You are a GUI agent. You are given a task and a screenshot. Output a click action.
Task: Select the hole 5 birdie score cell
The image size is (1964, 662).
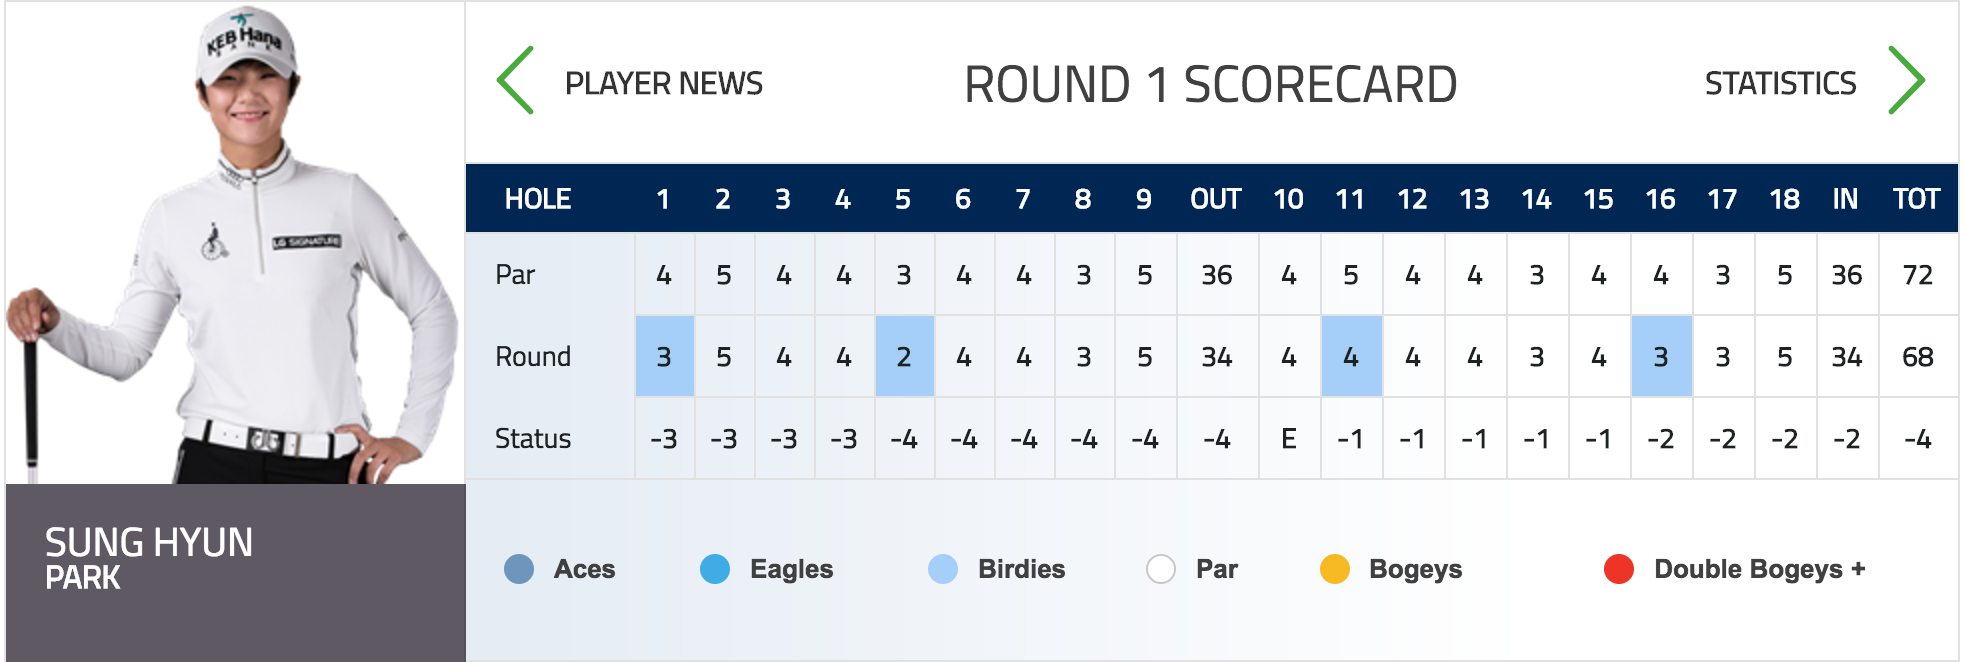click(904, 357)
